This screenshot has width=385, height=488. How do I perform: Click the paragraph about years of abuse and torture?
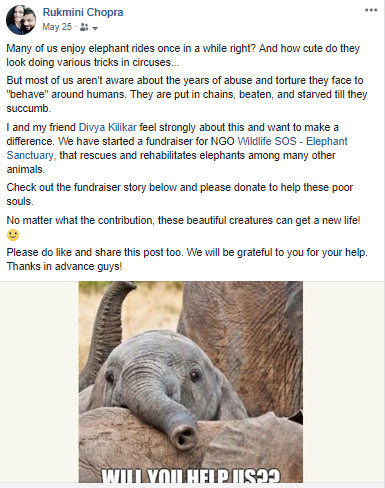187,94
